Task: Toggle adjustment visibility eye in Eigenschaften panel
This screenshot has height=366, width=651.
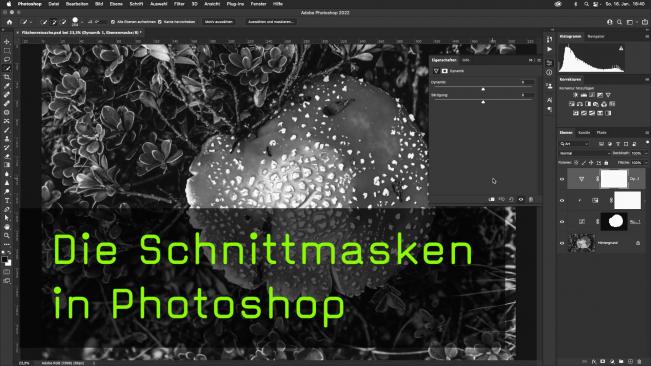Action: click(521, 200)
